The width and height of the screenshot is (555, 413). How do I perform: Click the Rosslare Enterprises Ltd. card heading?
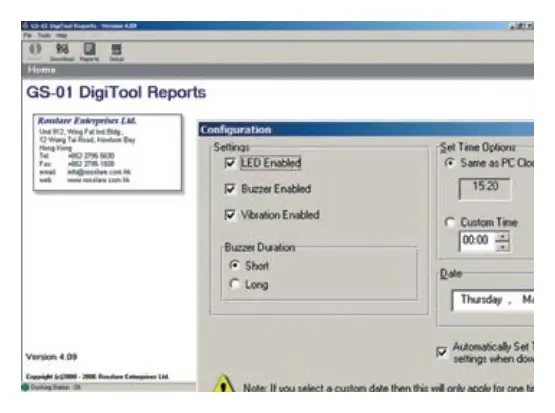87,121
